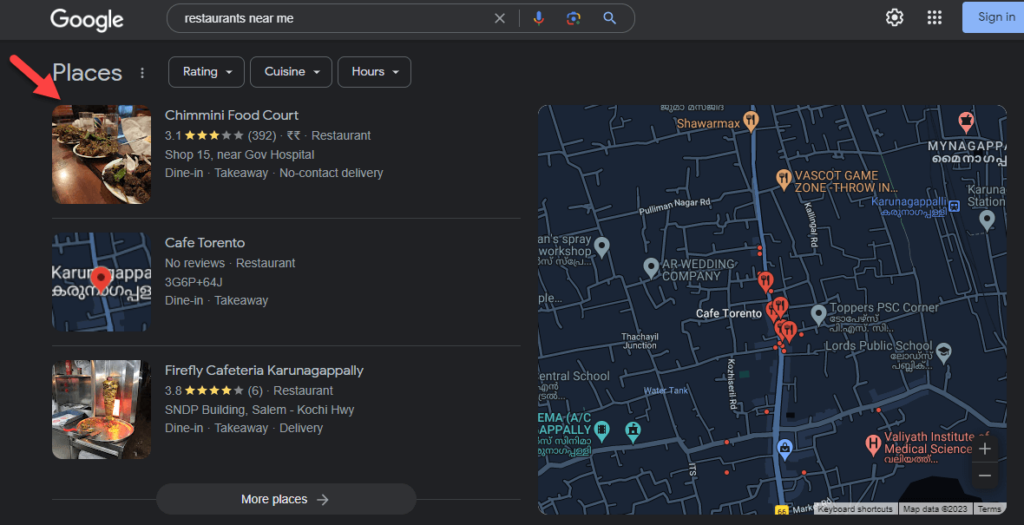This screenshot has width=1024, height=525.
Task: Click Firefly Cafeteria photo thumbnail
Action: coord(101,409)
